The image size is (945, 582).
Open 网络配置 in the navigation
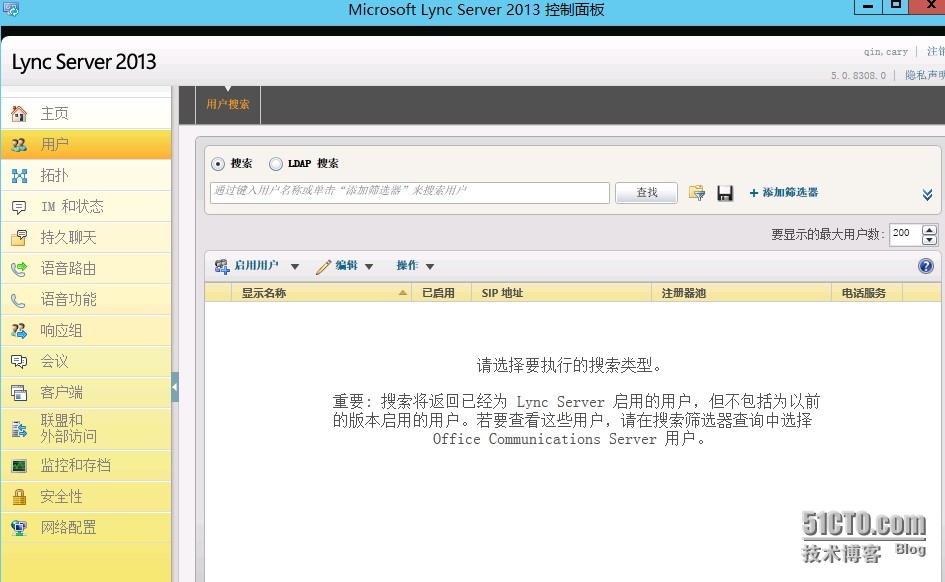[x=86, y=528]
